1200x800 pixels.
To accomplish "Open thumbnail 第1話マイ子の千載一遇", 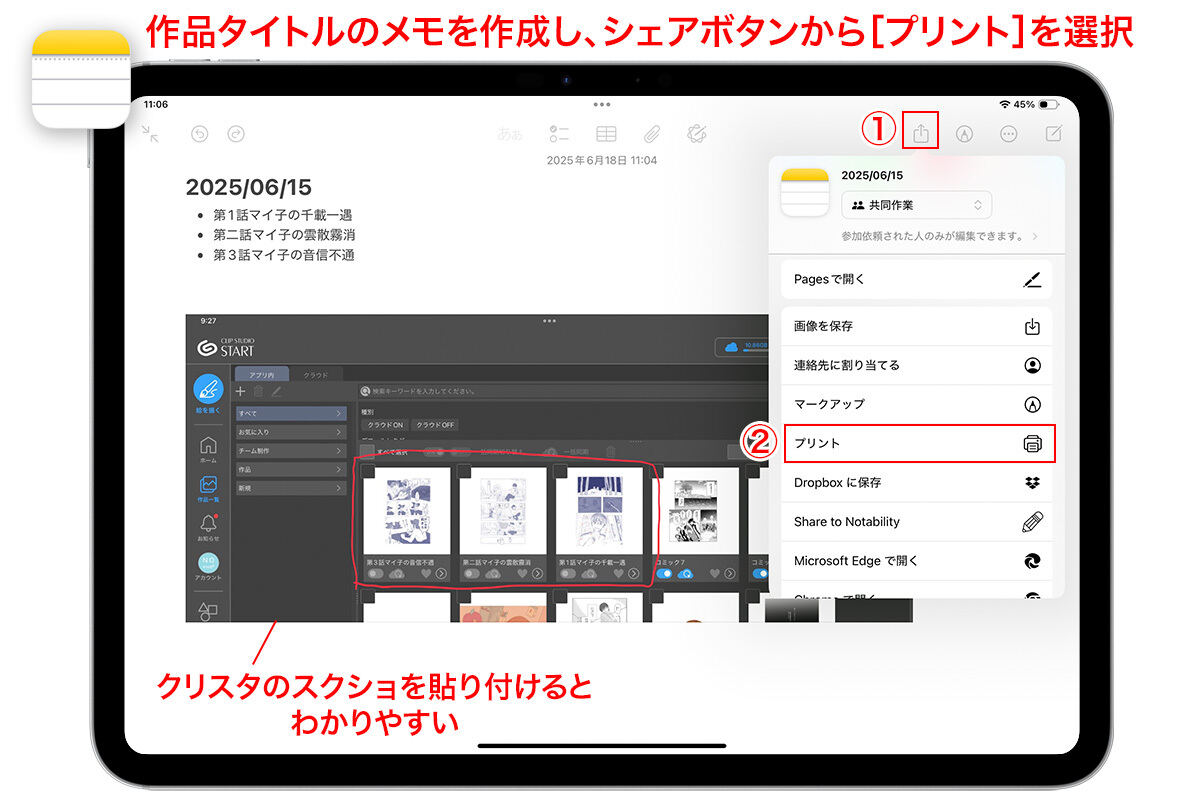I will click(x=599, y=510).
